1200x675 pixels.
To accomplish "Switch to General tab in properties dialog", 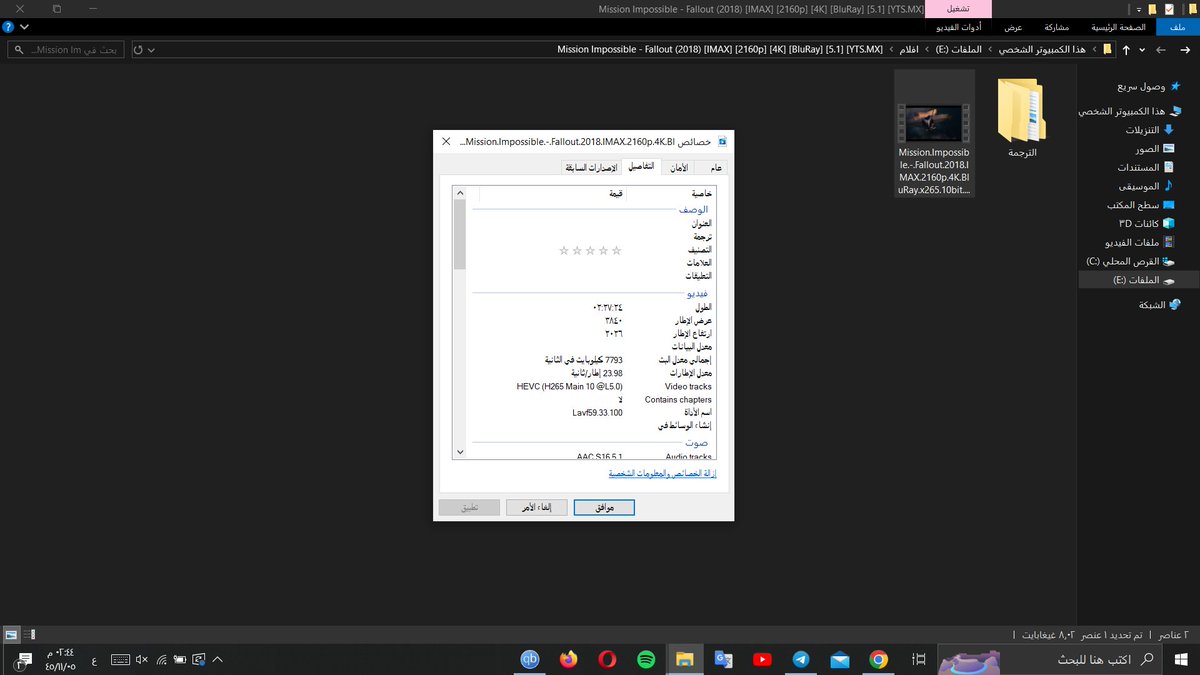I will click(x=716, y=168).
